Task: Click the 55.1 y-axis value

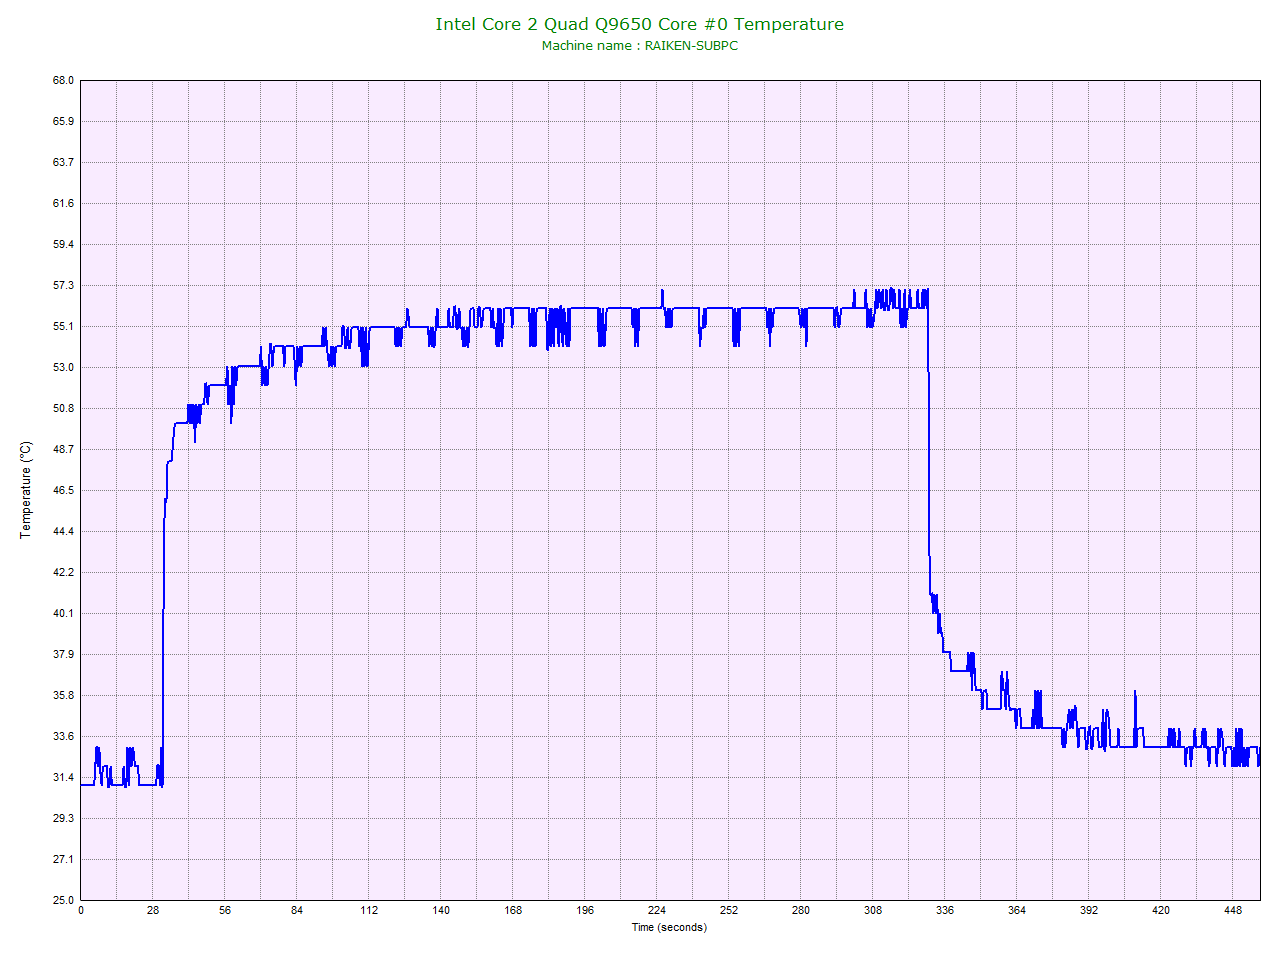Action: coord(63,326)
